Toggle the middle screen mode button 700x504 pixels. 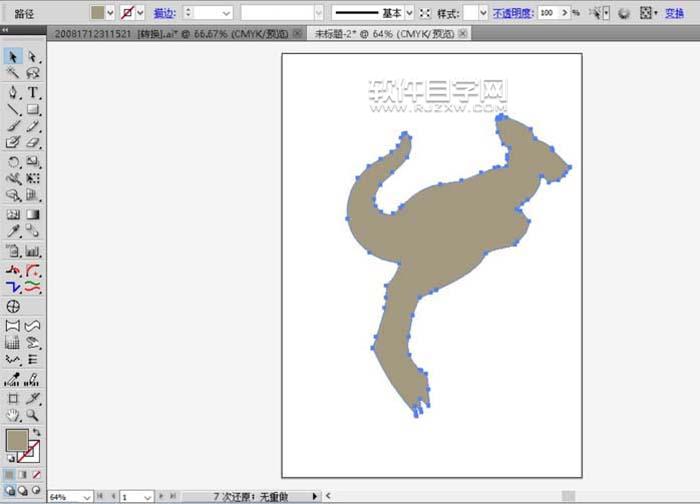[x=23, y=491]
